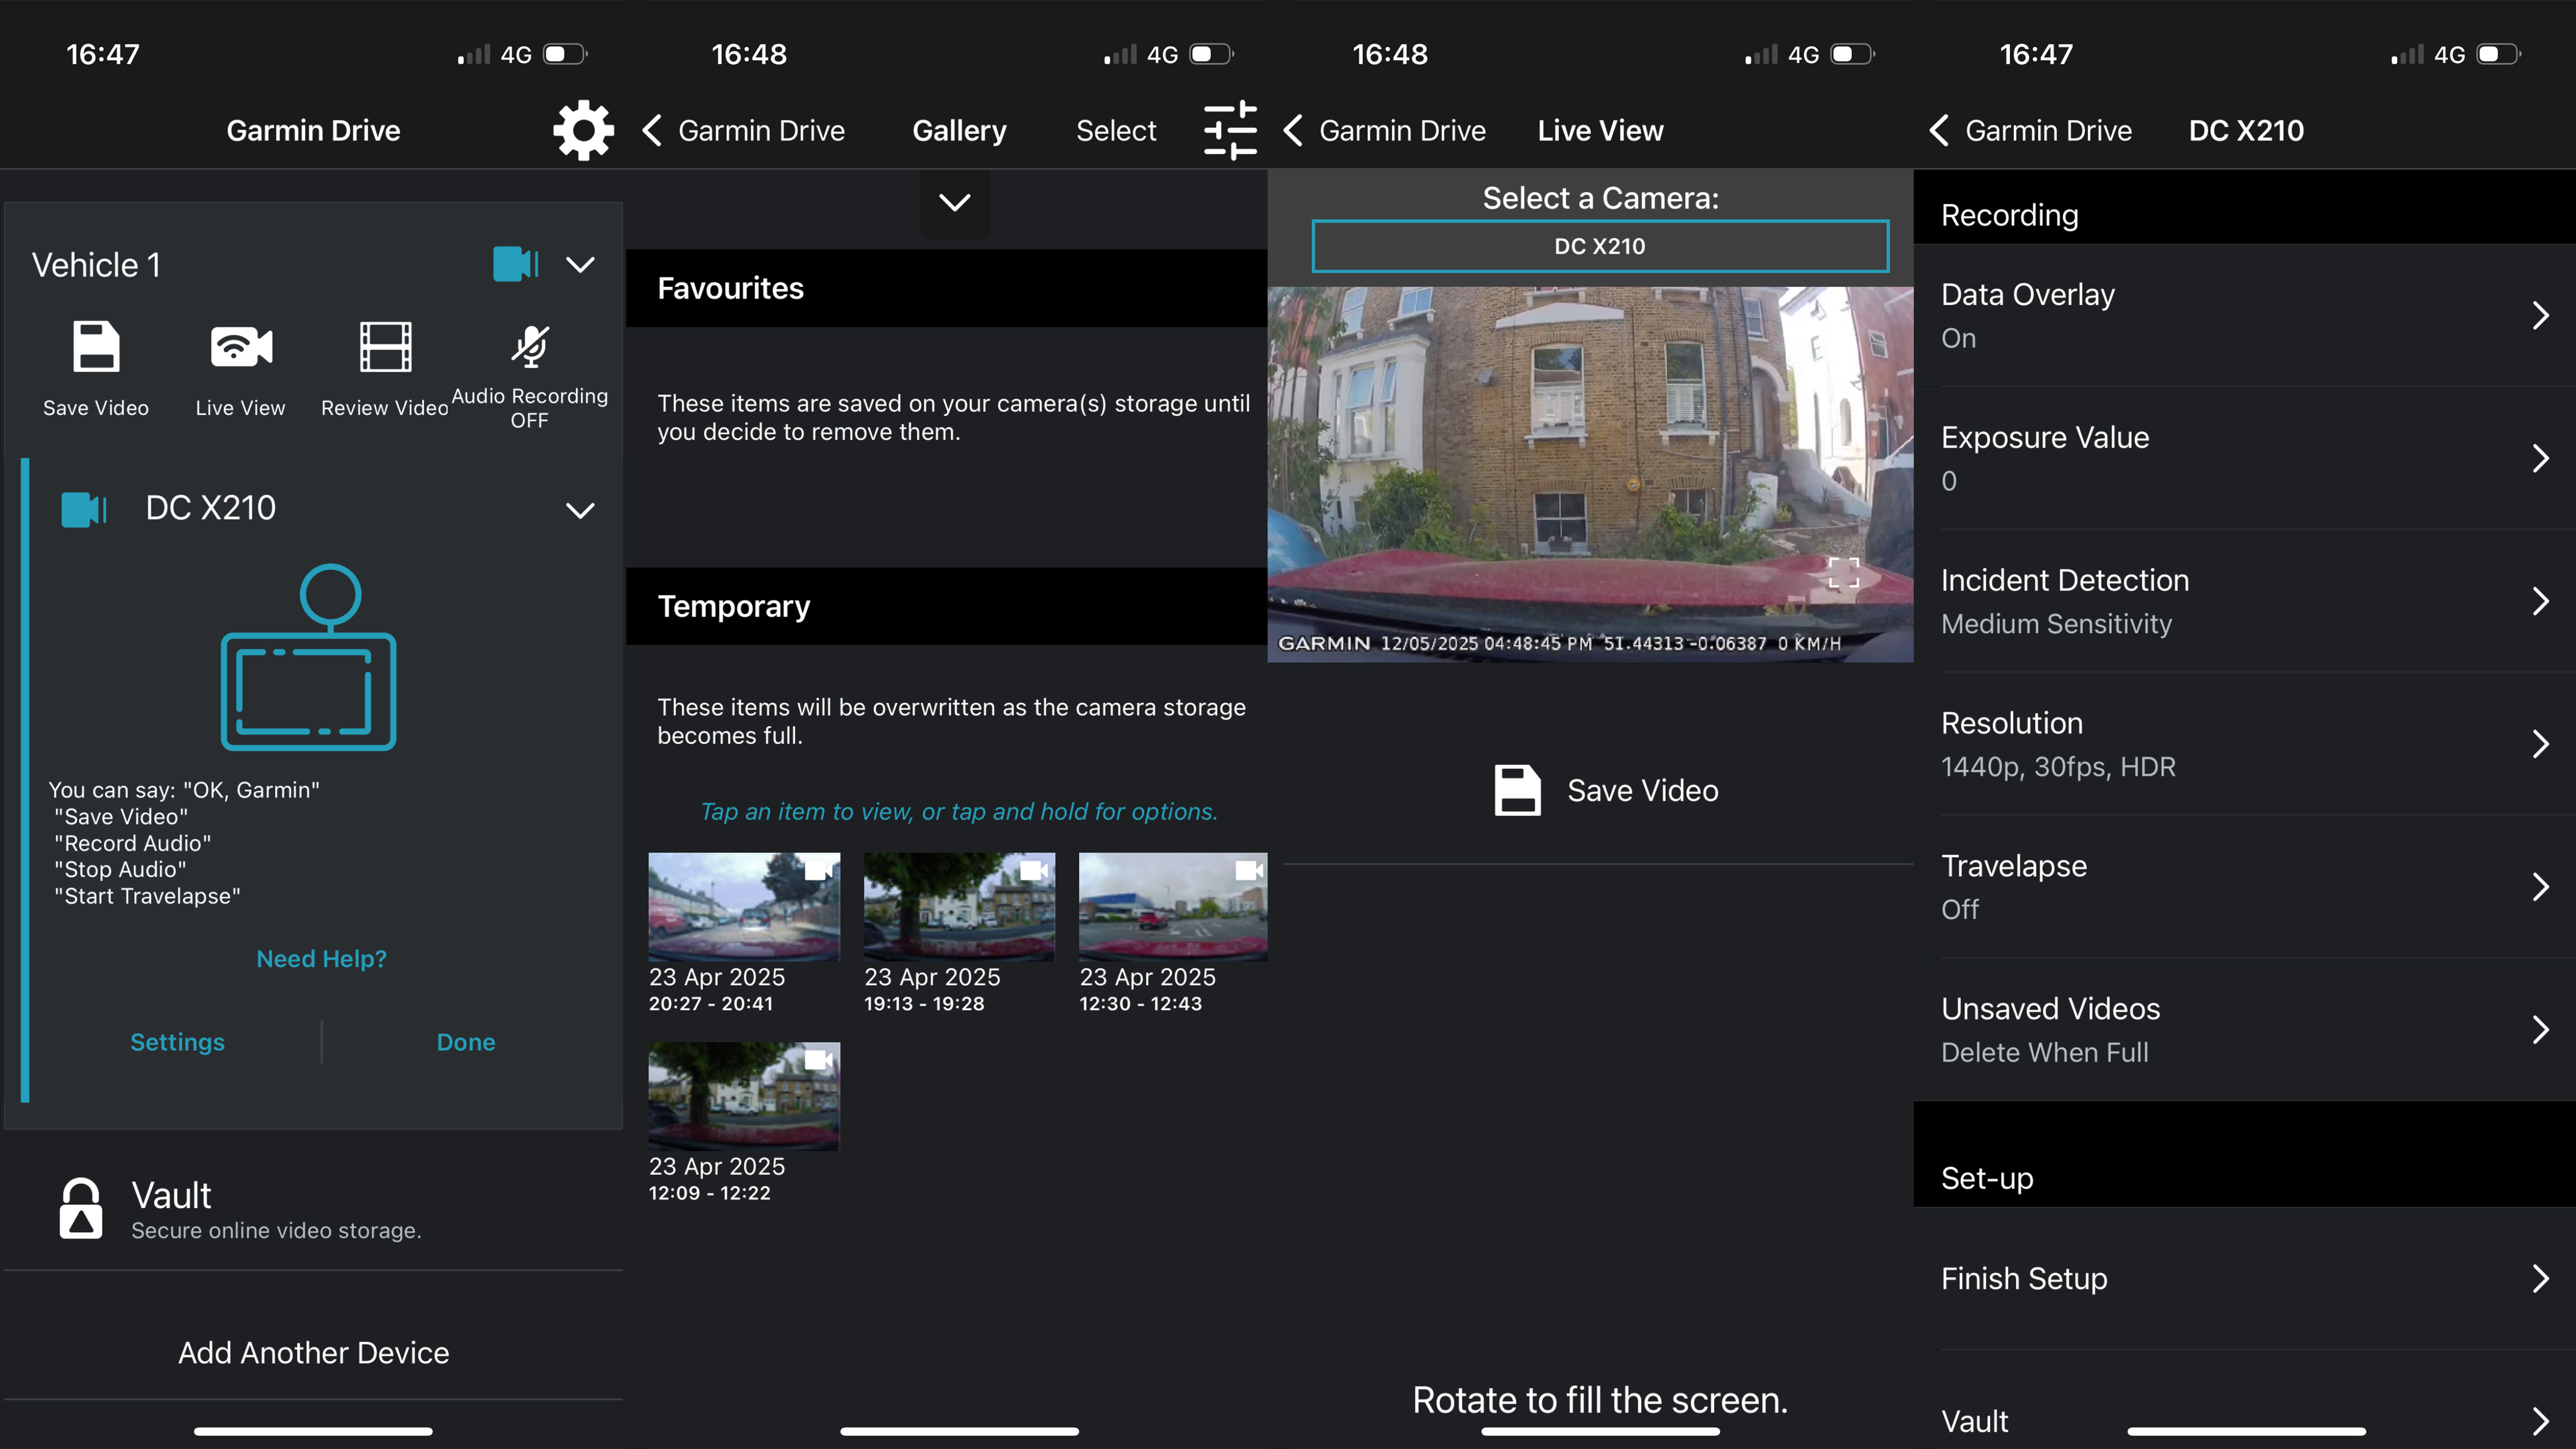Collapse the Vehicle 1 chevron
The width and height of the screenshot is (2576, 1449).
tap(580, 265)
